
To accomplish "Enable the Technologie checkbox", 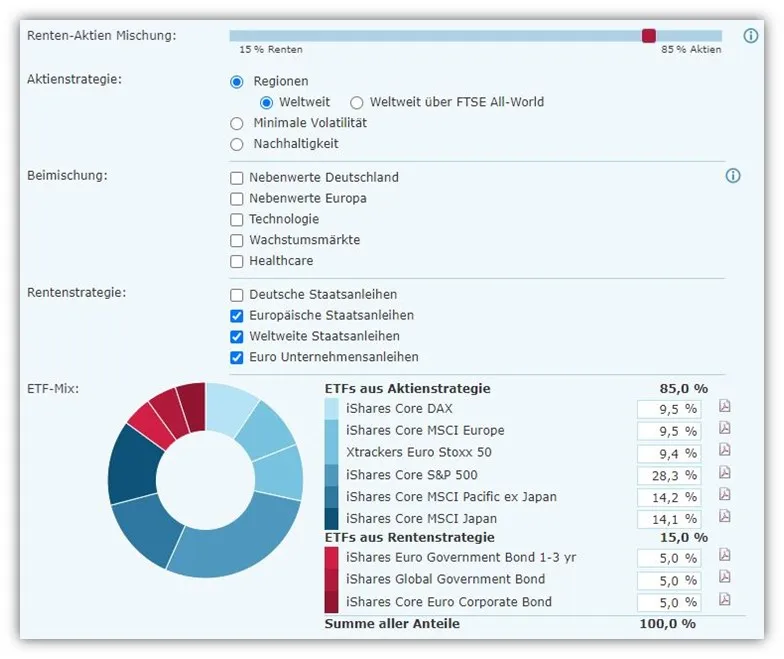I will (x=237, y=220).
